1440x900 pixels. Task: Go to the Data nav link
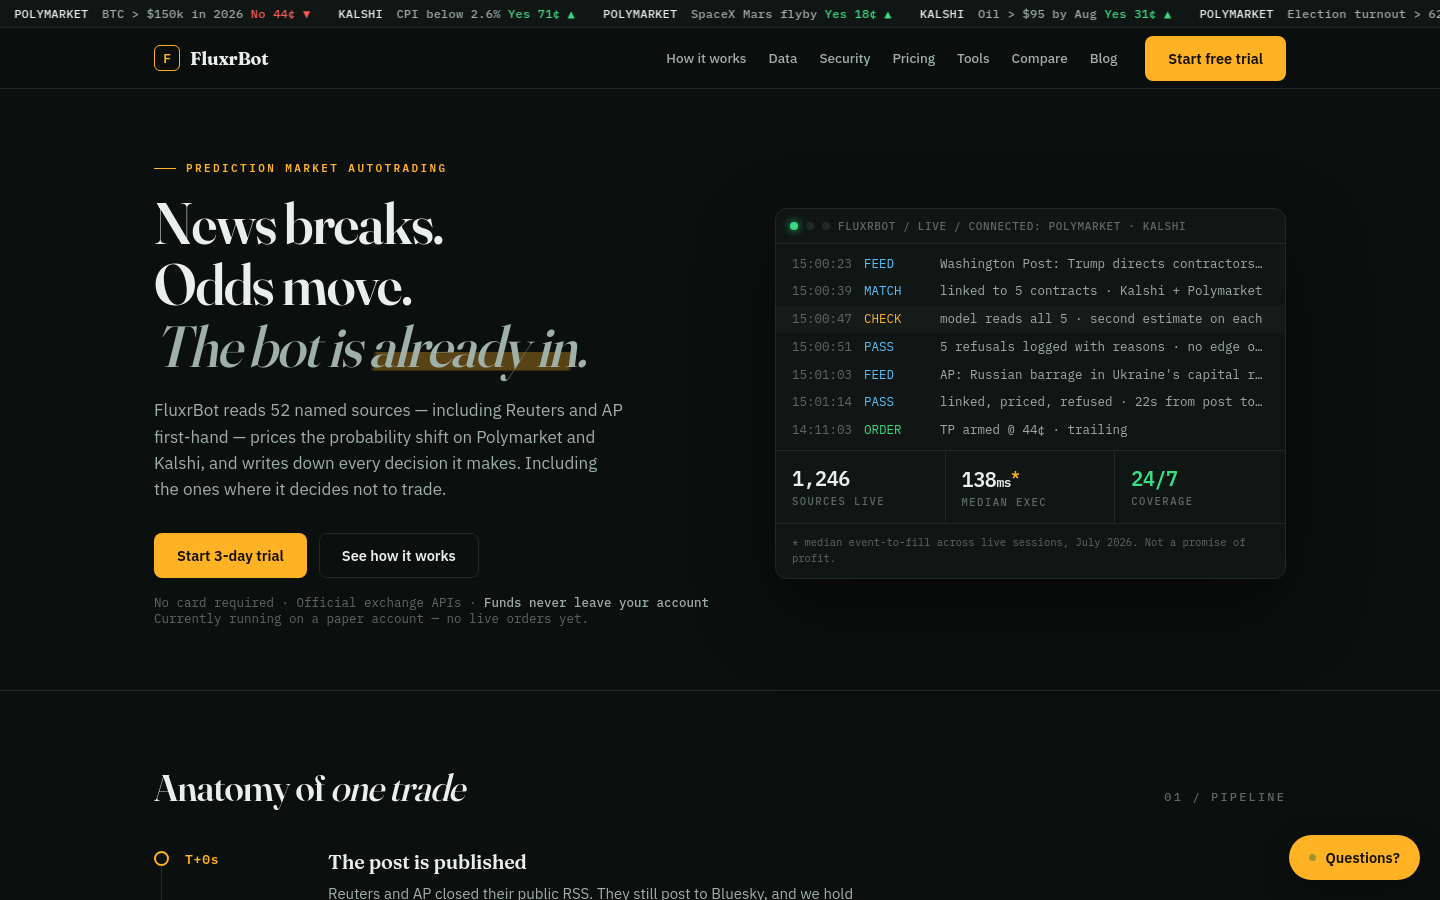coord(783,58)
